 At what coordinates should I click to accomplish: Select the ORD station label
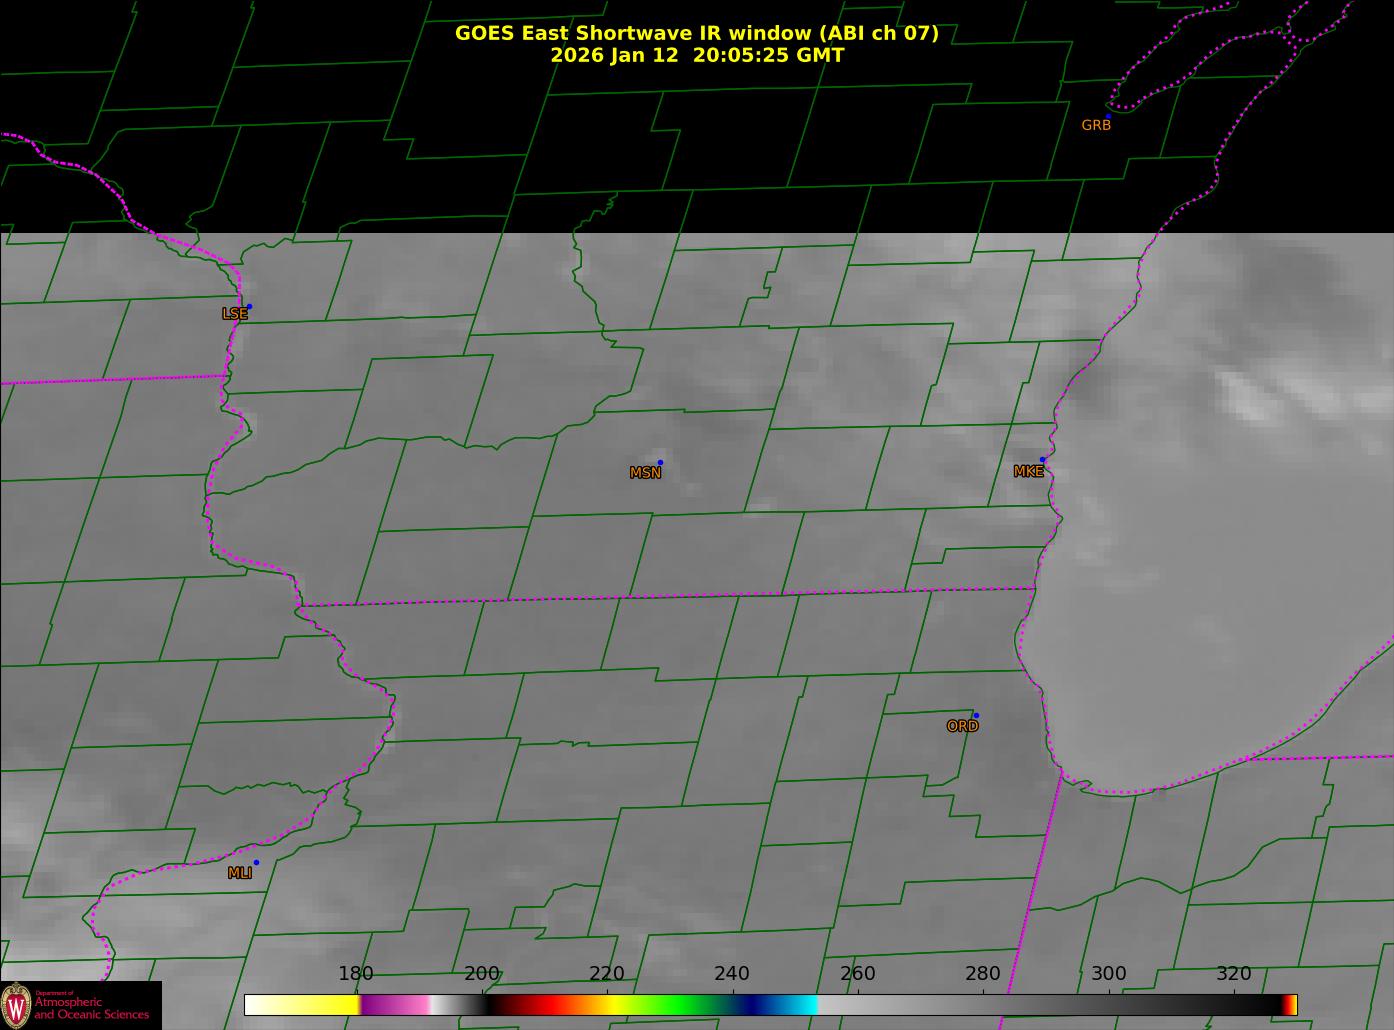962,727
